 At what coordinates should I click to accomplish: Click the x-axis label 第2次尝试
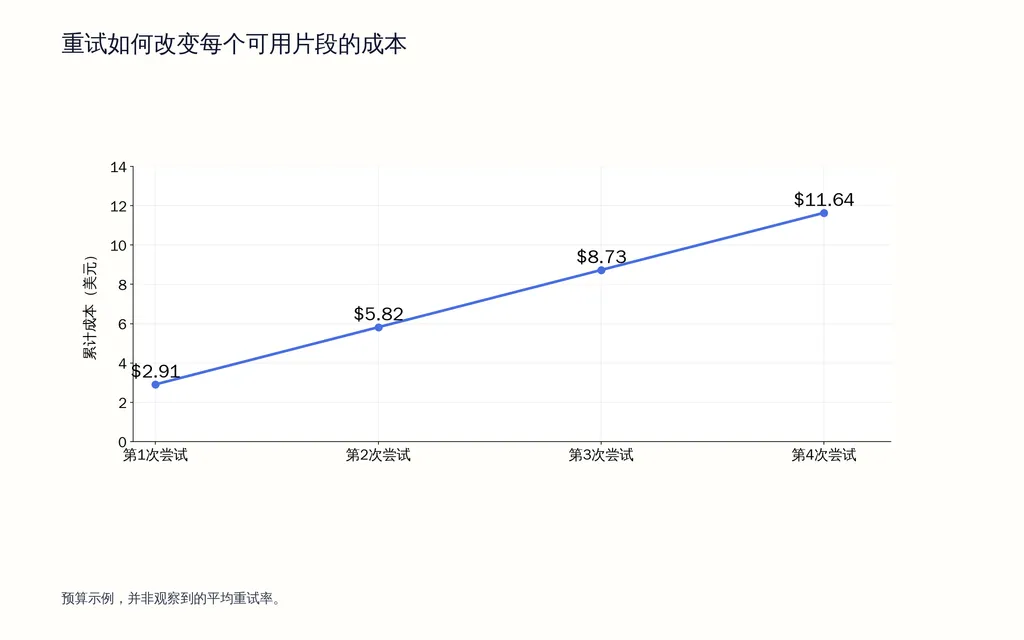pos(378,455)
